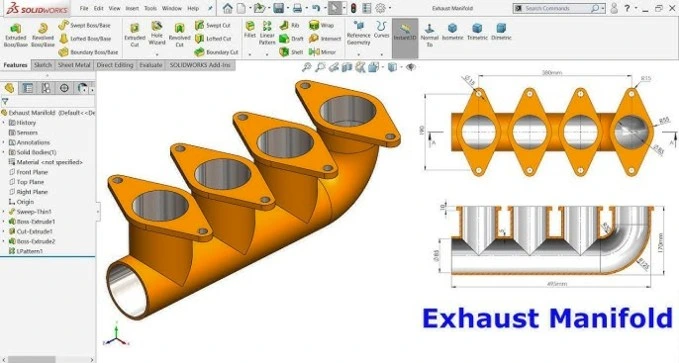Image resolution: width=679 pixels, height=363 pixels.
Task: Open the Curves dropdown arrow
Action: coord(382,55)
